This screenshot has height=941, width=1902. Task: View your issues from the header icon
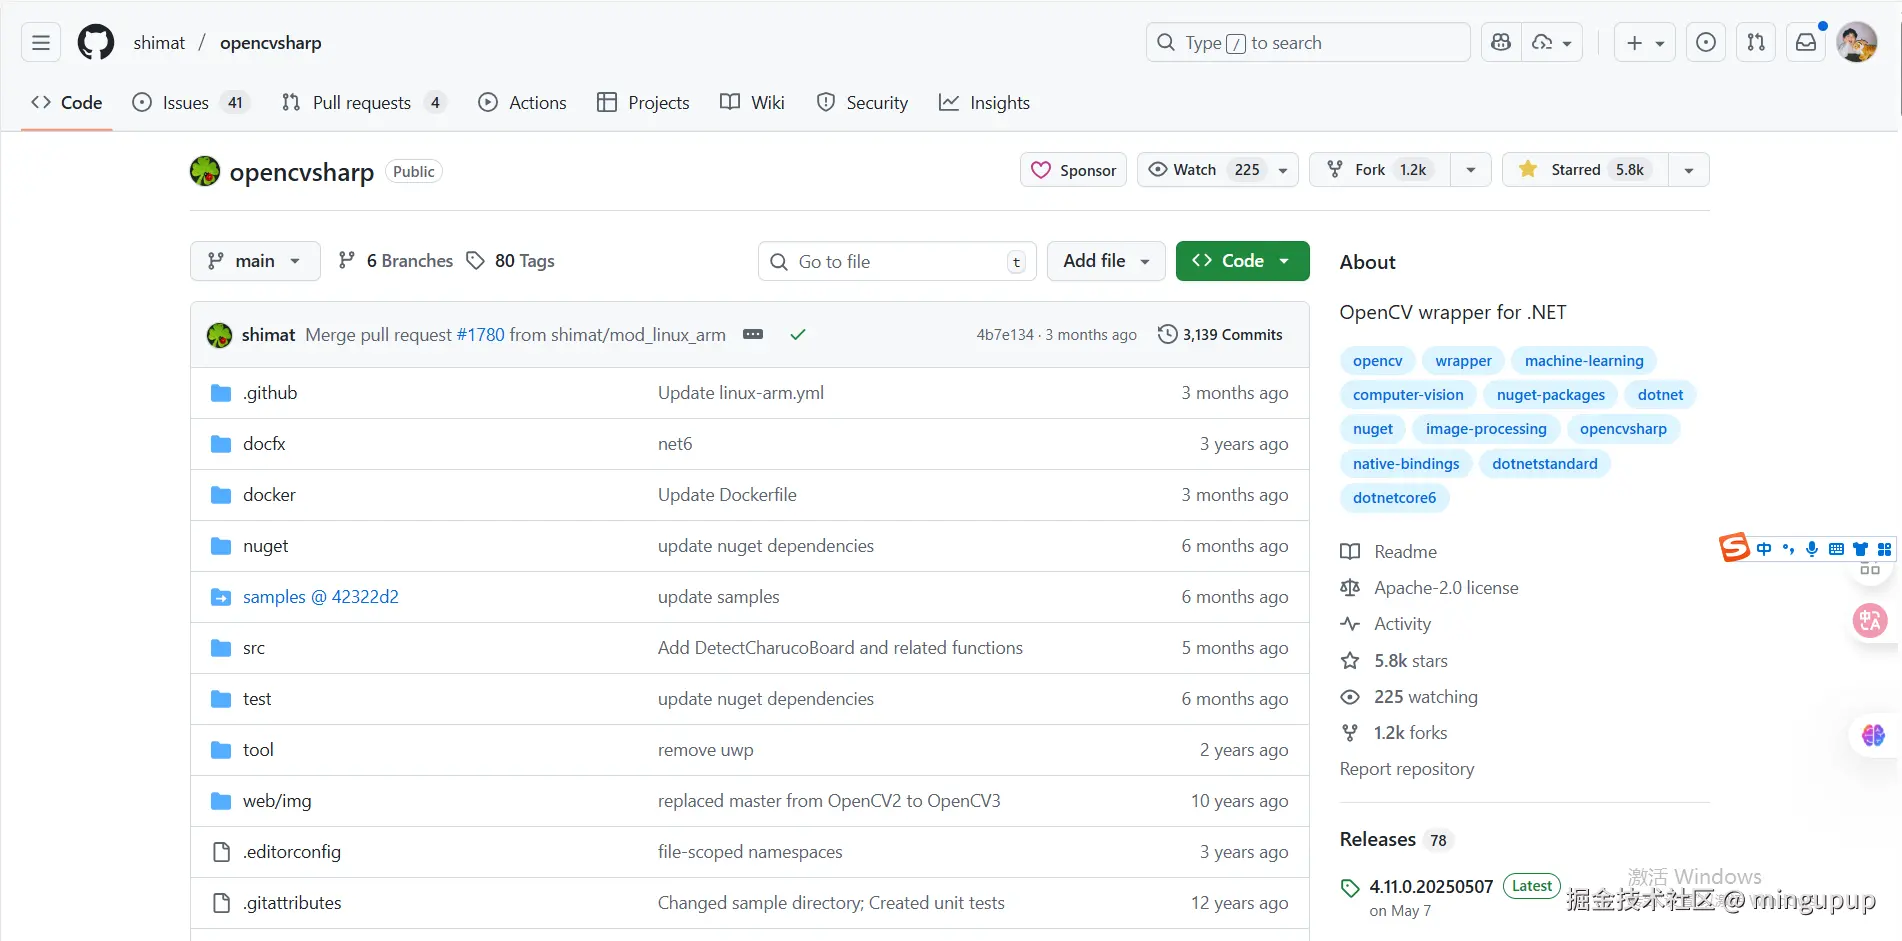(1706, 42)
